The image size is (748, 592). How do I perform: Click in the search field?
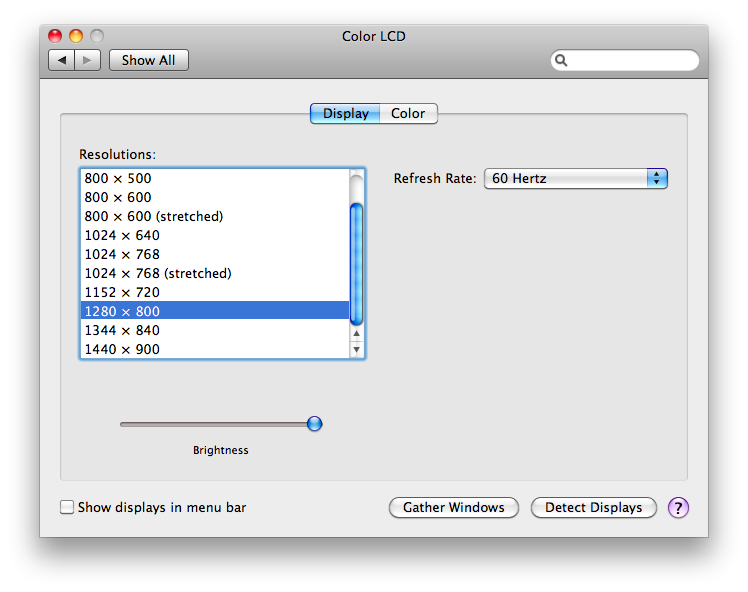pyautogui.click(x=625, y=60)
